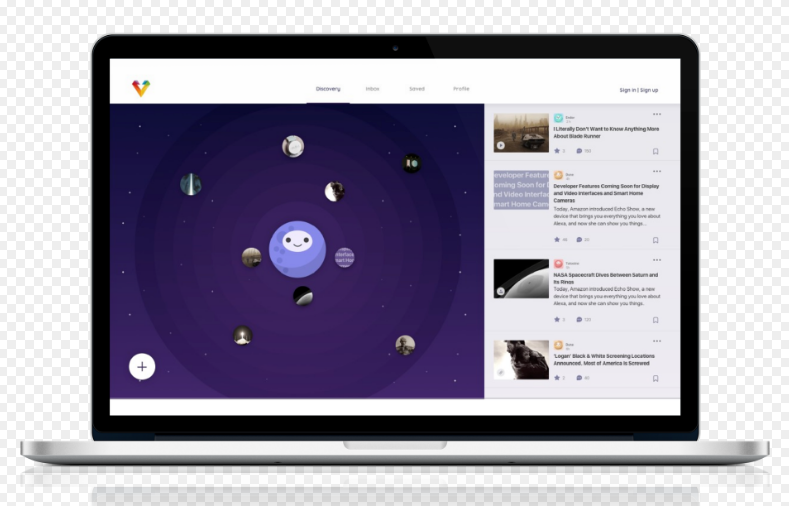Click the round plus add button
The image size is (789, 506).
click(142, 367)
